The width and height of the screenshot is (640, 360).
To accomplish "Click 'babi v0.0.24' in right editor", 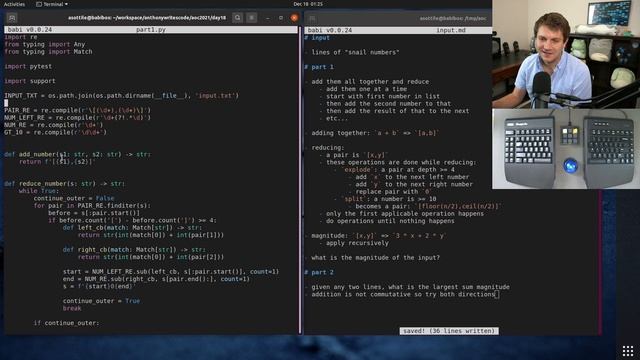I will (x=330, y=30).
